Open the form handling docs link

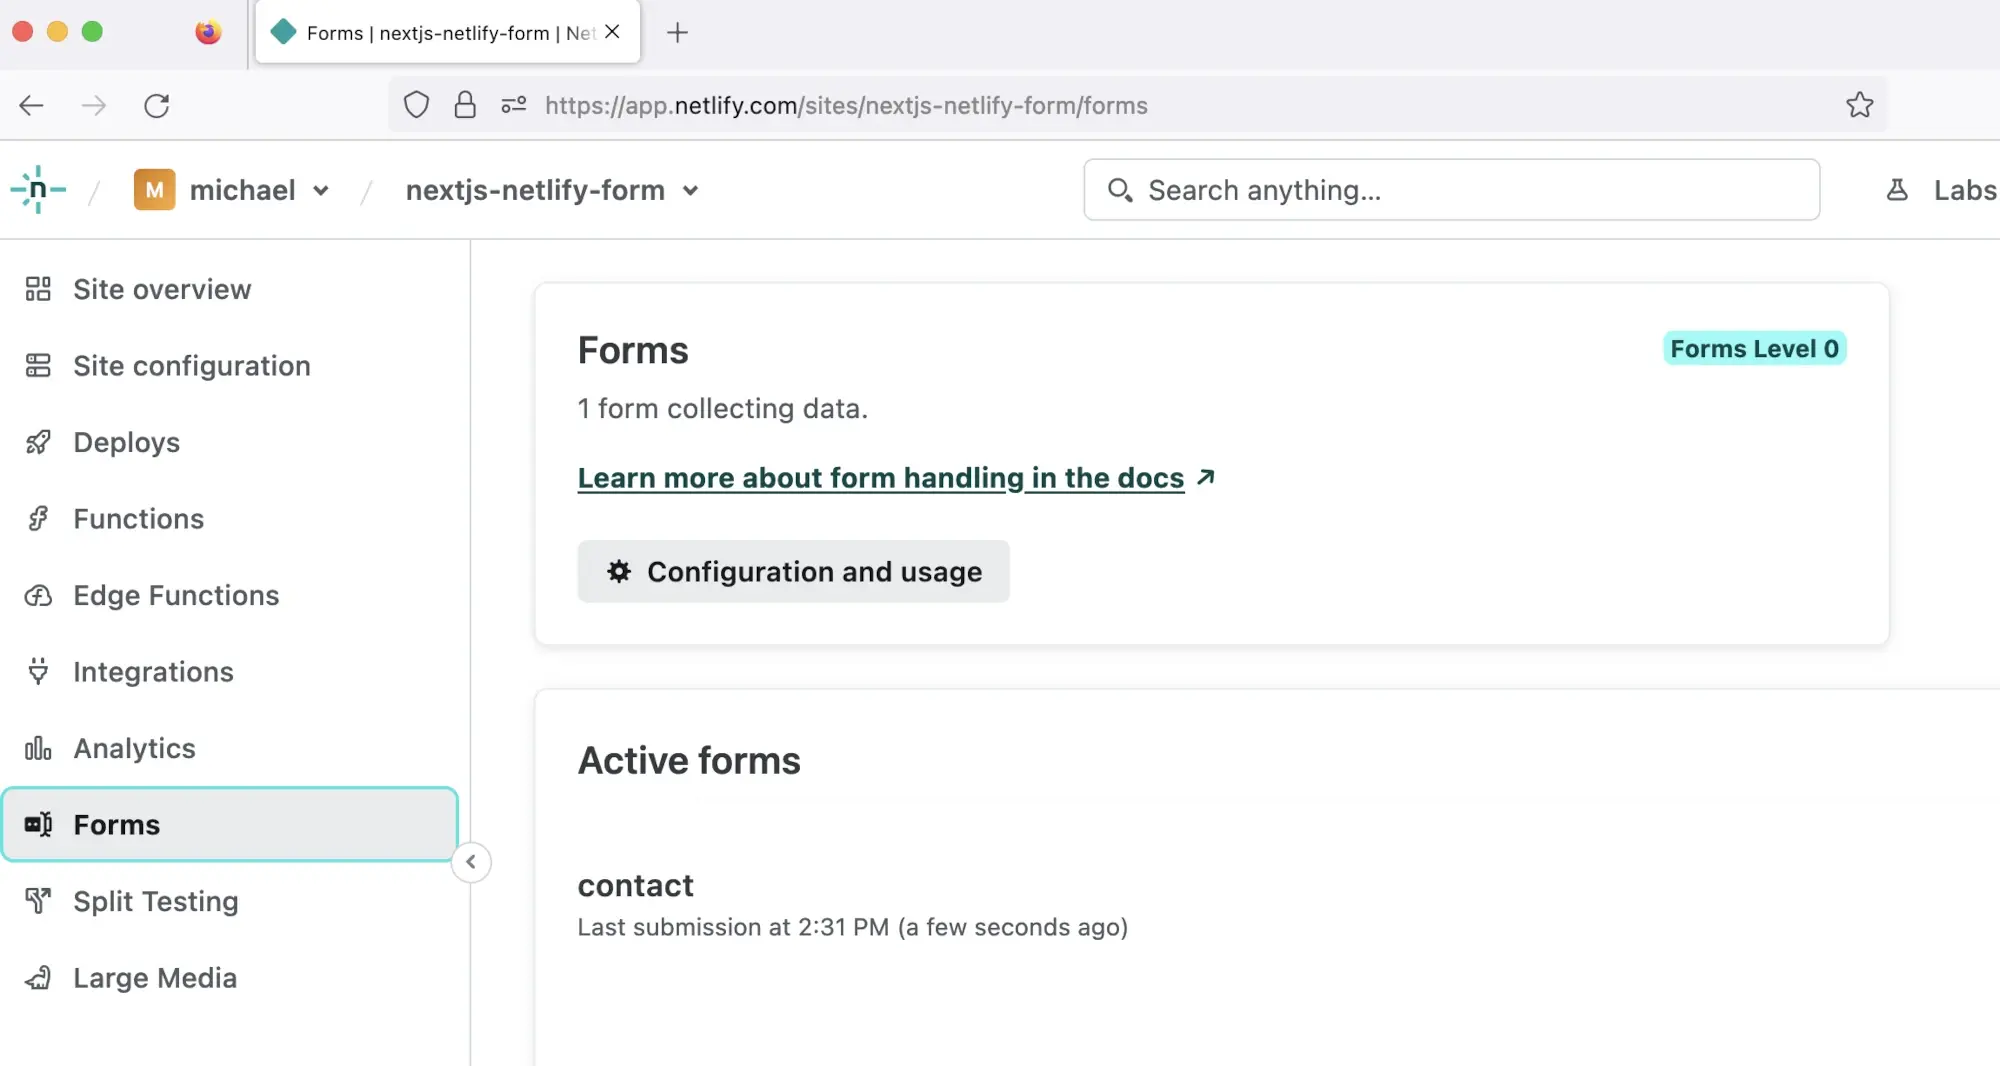[879, 478]
